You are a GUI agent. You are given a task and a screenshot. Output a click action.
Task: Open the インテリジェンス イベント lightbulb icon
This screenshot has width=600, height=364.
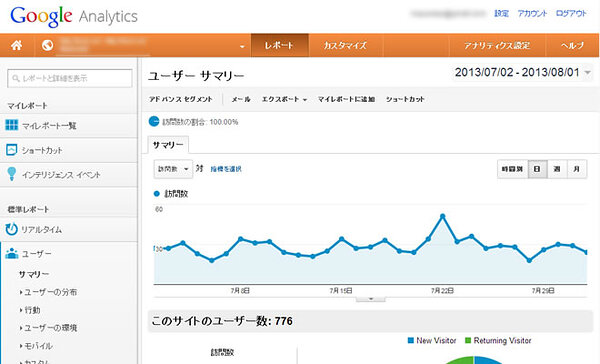11,174
